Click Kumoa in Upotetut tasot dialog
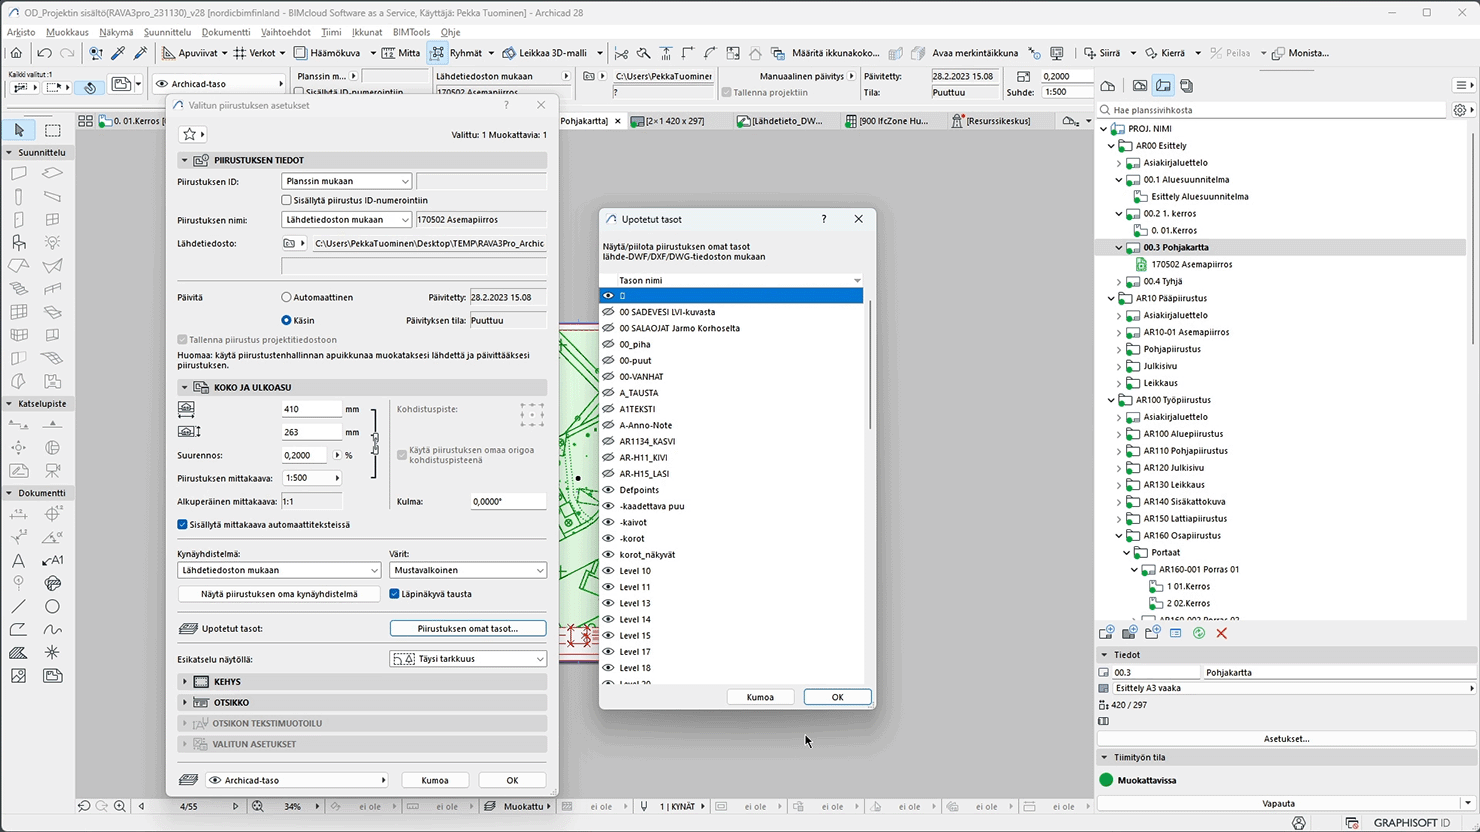 coord(760,697)
